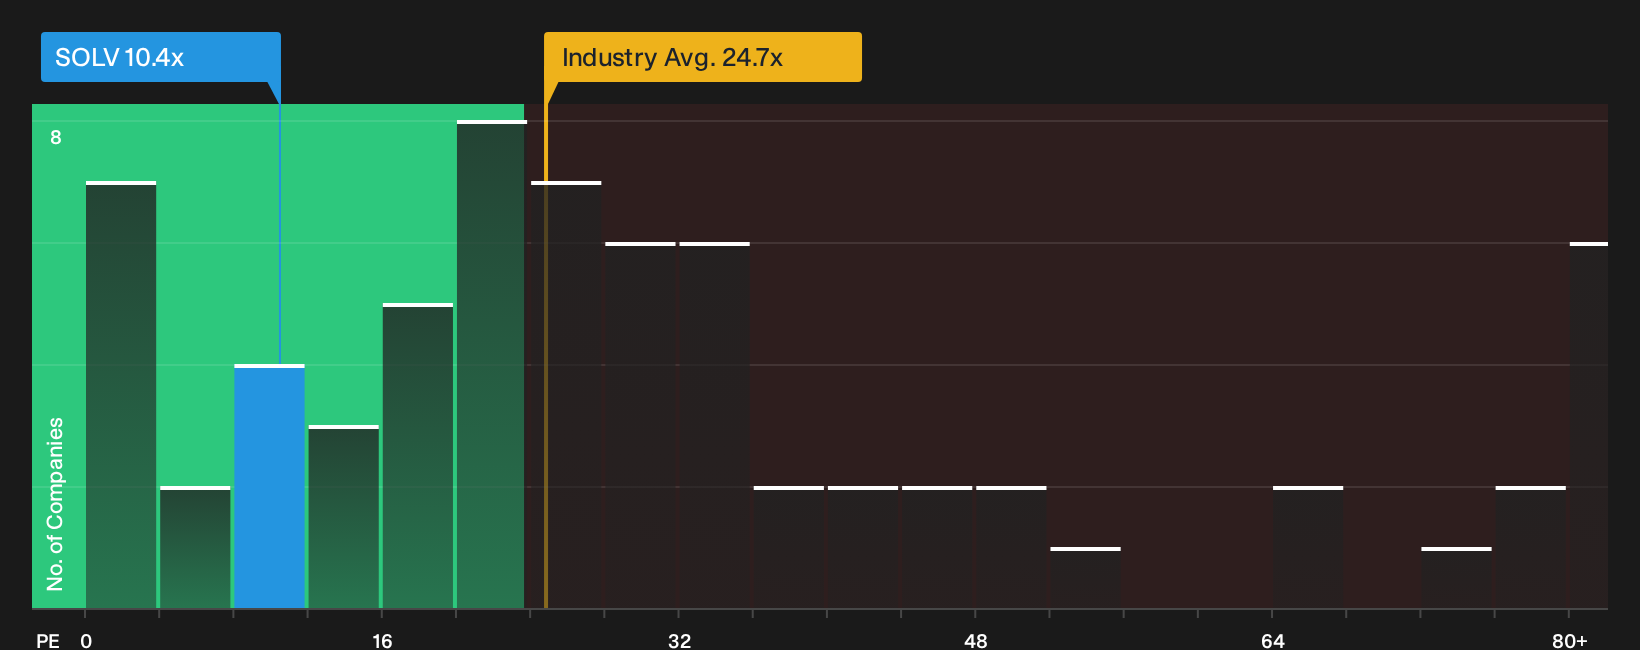Click the PE axis label
The height and width of the screenshot is (650, 1640).
tap(48, 640)
